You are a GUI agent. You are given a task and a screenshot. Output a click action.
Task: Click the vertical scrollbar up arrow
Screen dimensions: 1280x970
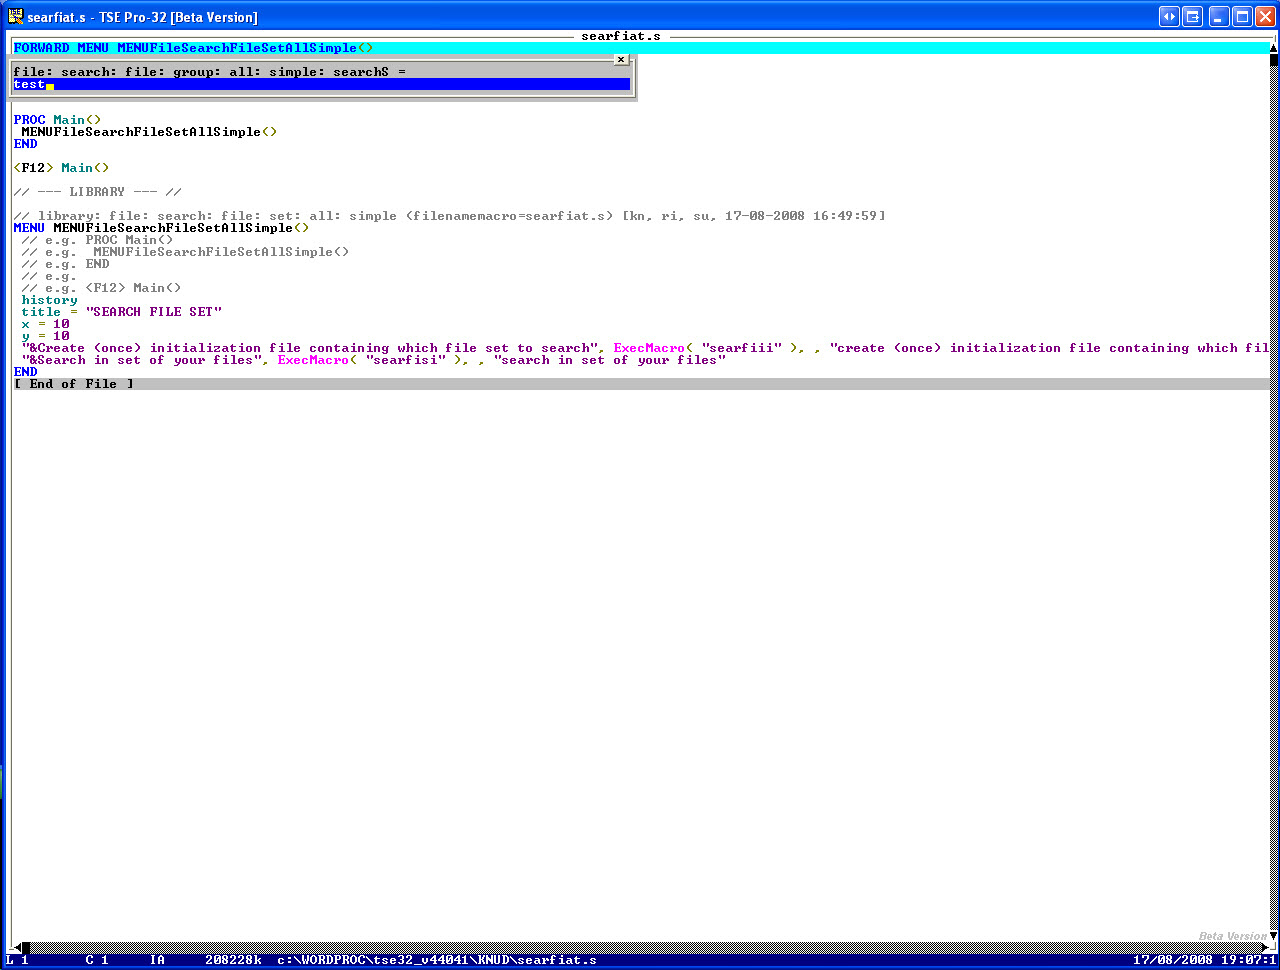pos(1274,47)
